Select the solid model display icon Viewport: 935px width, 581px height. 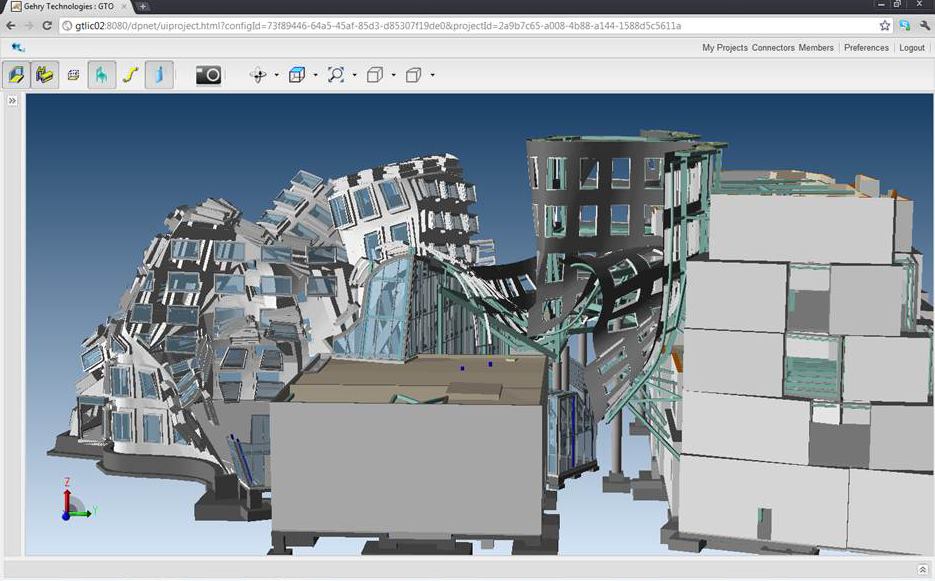tap(14, 74)
